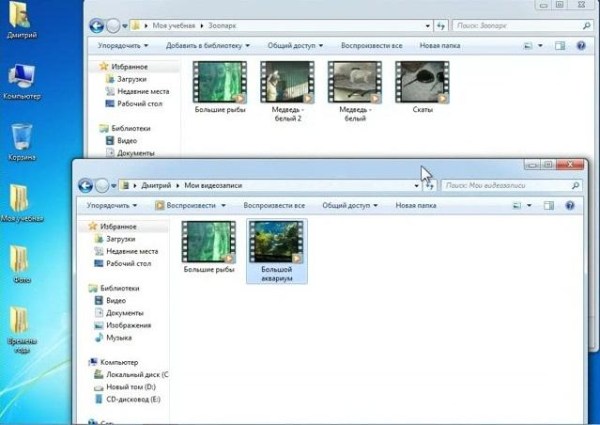Click the Back arrow in Мои видеозаписи window
The height and width of the screenshot is (425, 600).
(86, 185)
